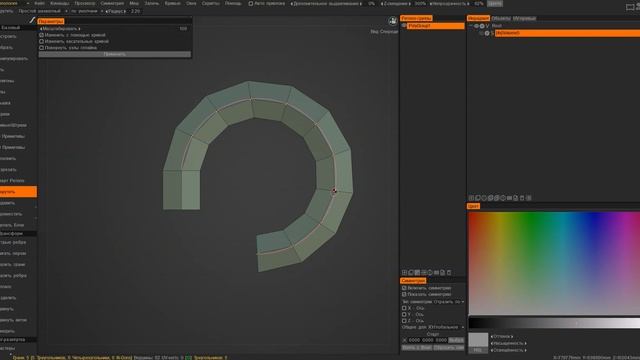Switch to the Объекты tab
This screenshot has height=360, width=640.
[501, 18]
